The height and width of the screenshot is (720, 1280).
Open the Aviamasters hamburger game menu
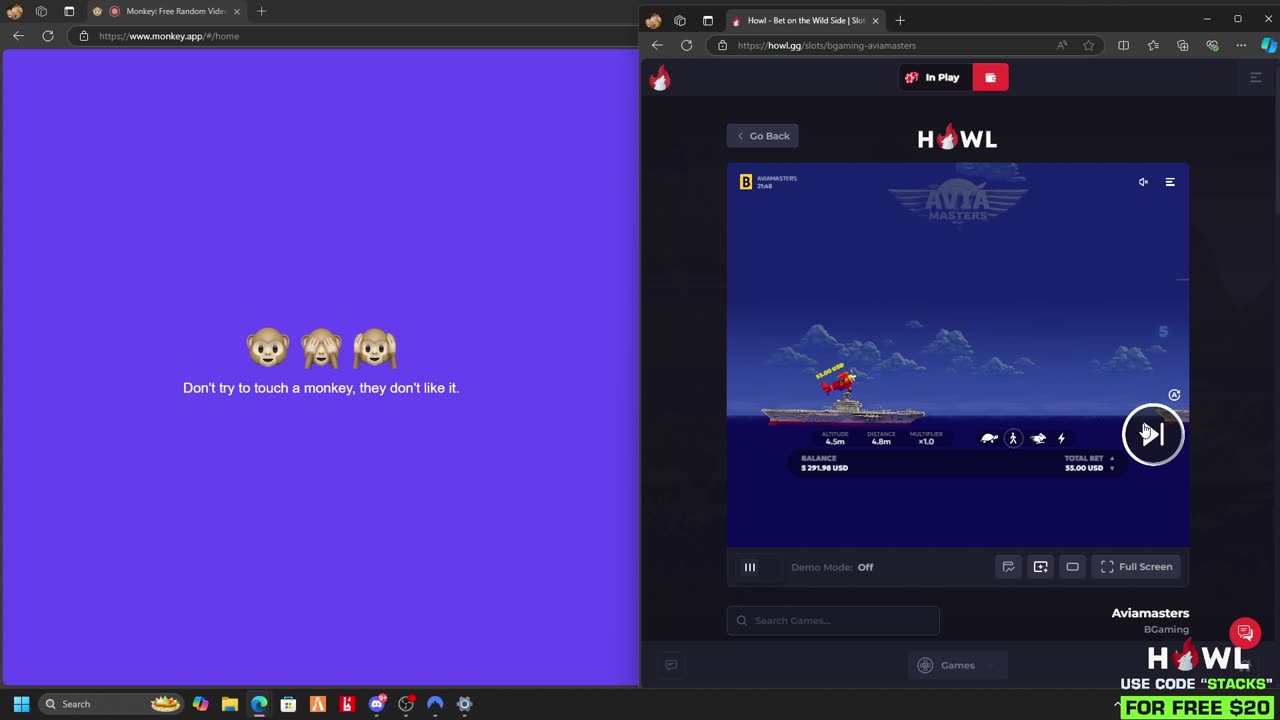pyautogui.click(x=1169, y=182)
